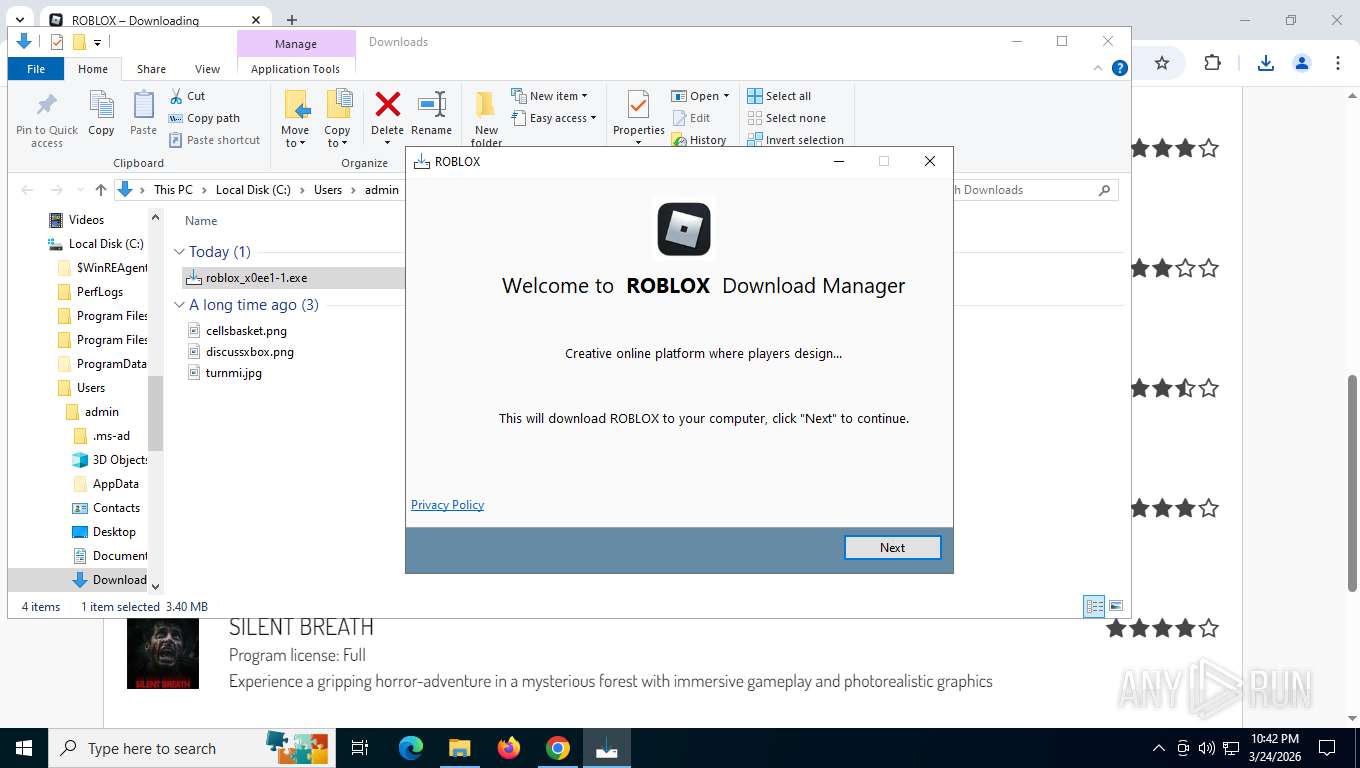Select discussxbox.png file
This screenshot has height=768, width=1360.
tap(250, 352)
